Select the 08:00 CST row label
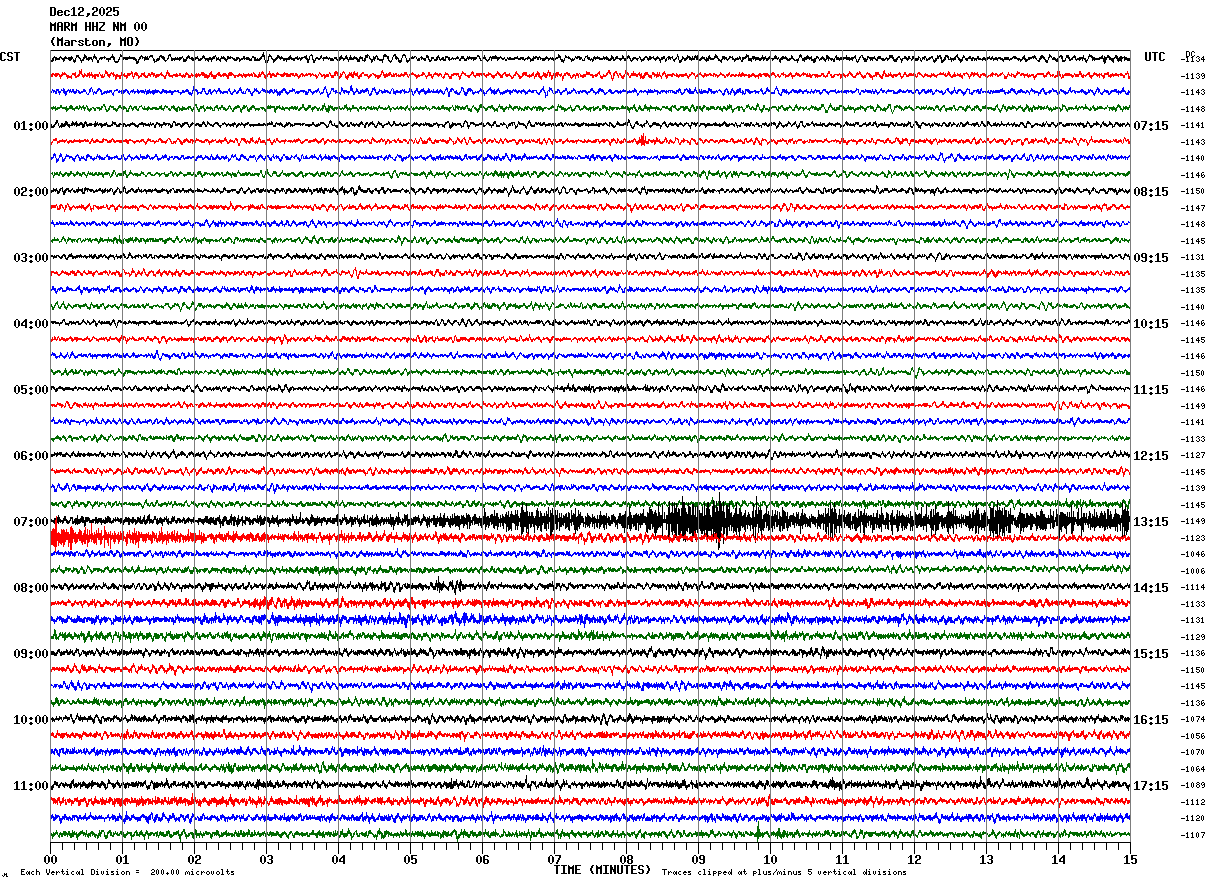This screenshot has width=1210, height=886. pyautogui.click(x=31, y=588)
